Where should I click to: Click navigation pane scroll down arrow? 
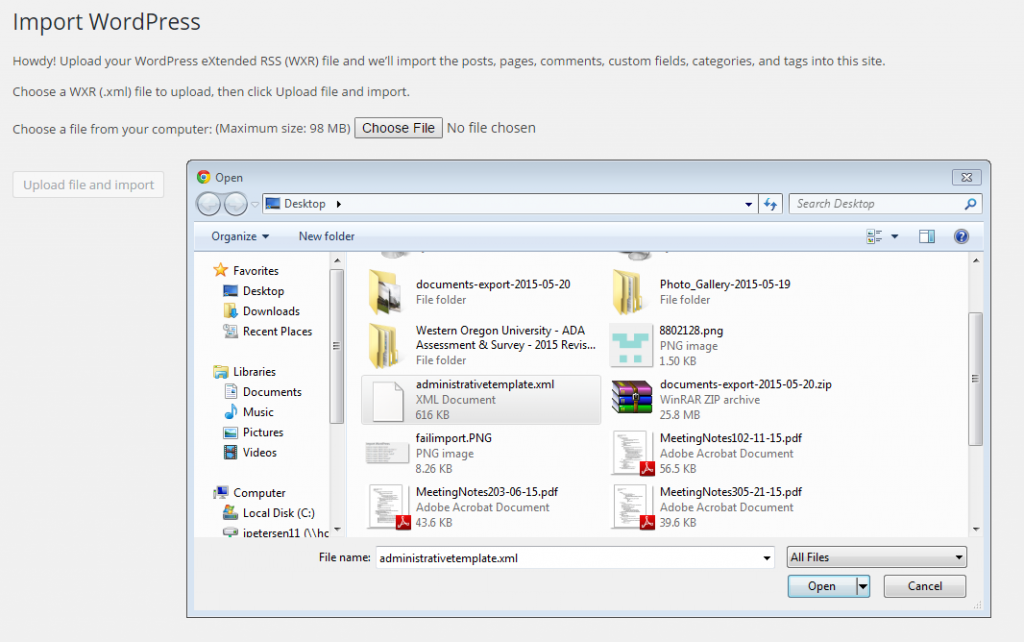tap(337, 529)
